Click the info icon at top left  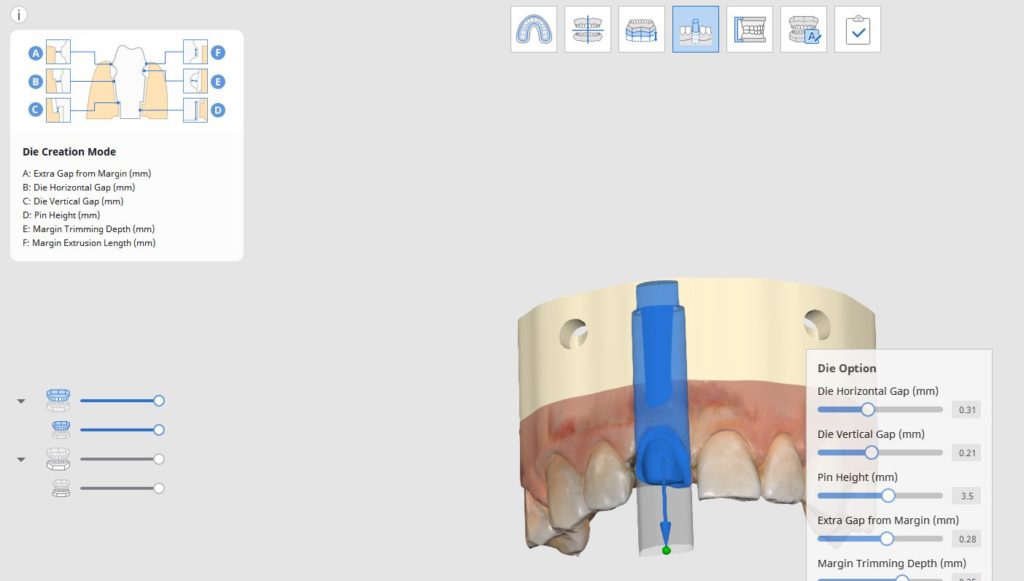coord(19,14)
